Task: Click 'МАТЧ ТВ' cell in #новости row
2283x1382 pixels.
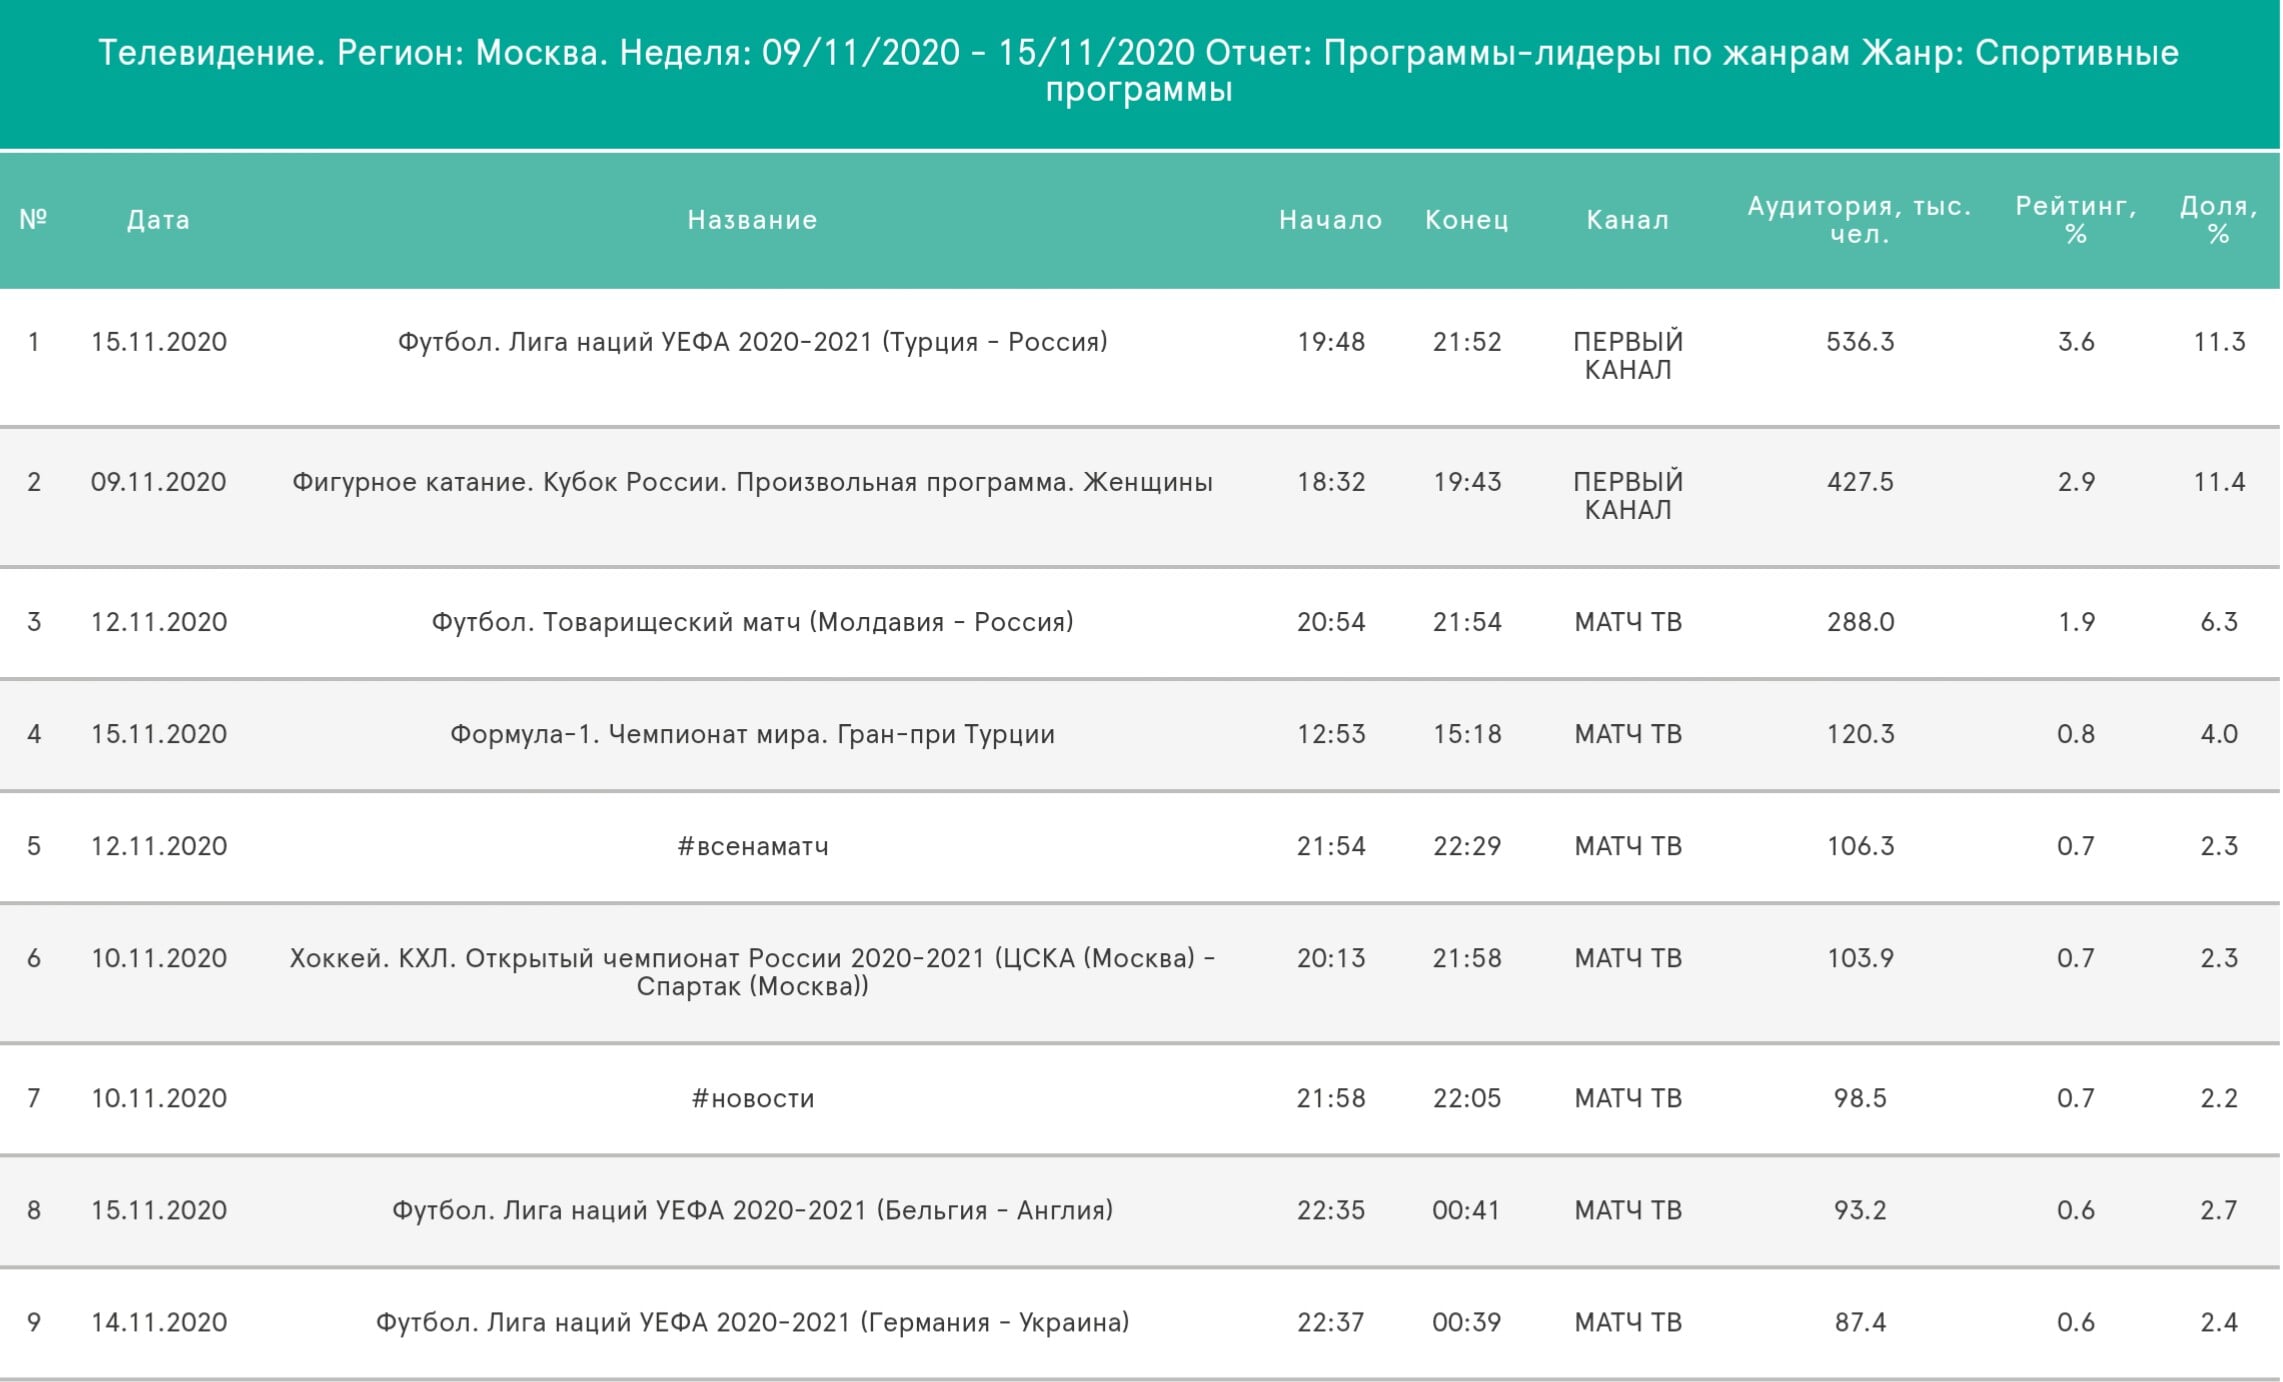Action: click(1628, 1098)
